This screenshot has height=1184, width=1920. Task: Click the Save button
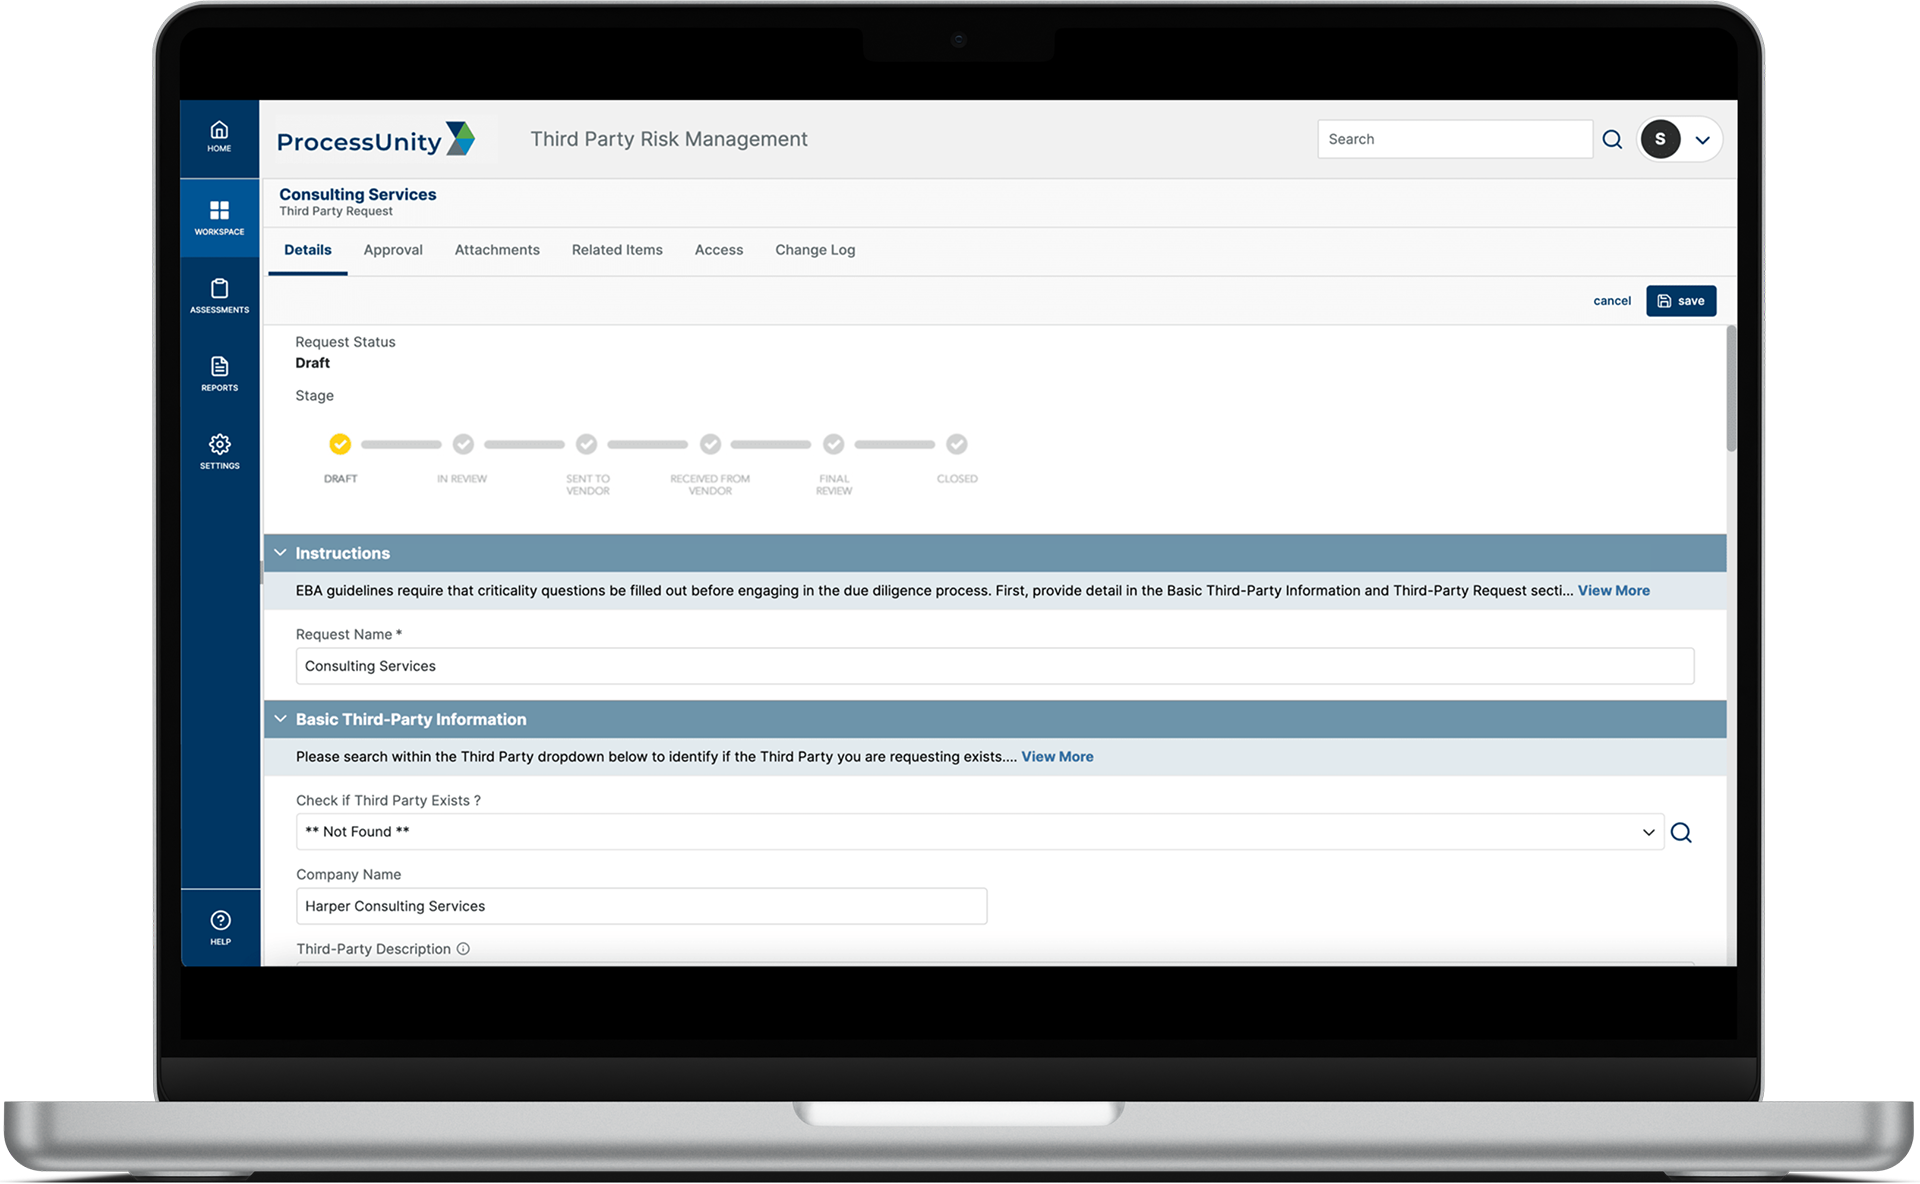(x=1680, y=300)
